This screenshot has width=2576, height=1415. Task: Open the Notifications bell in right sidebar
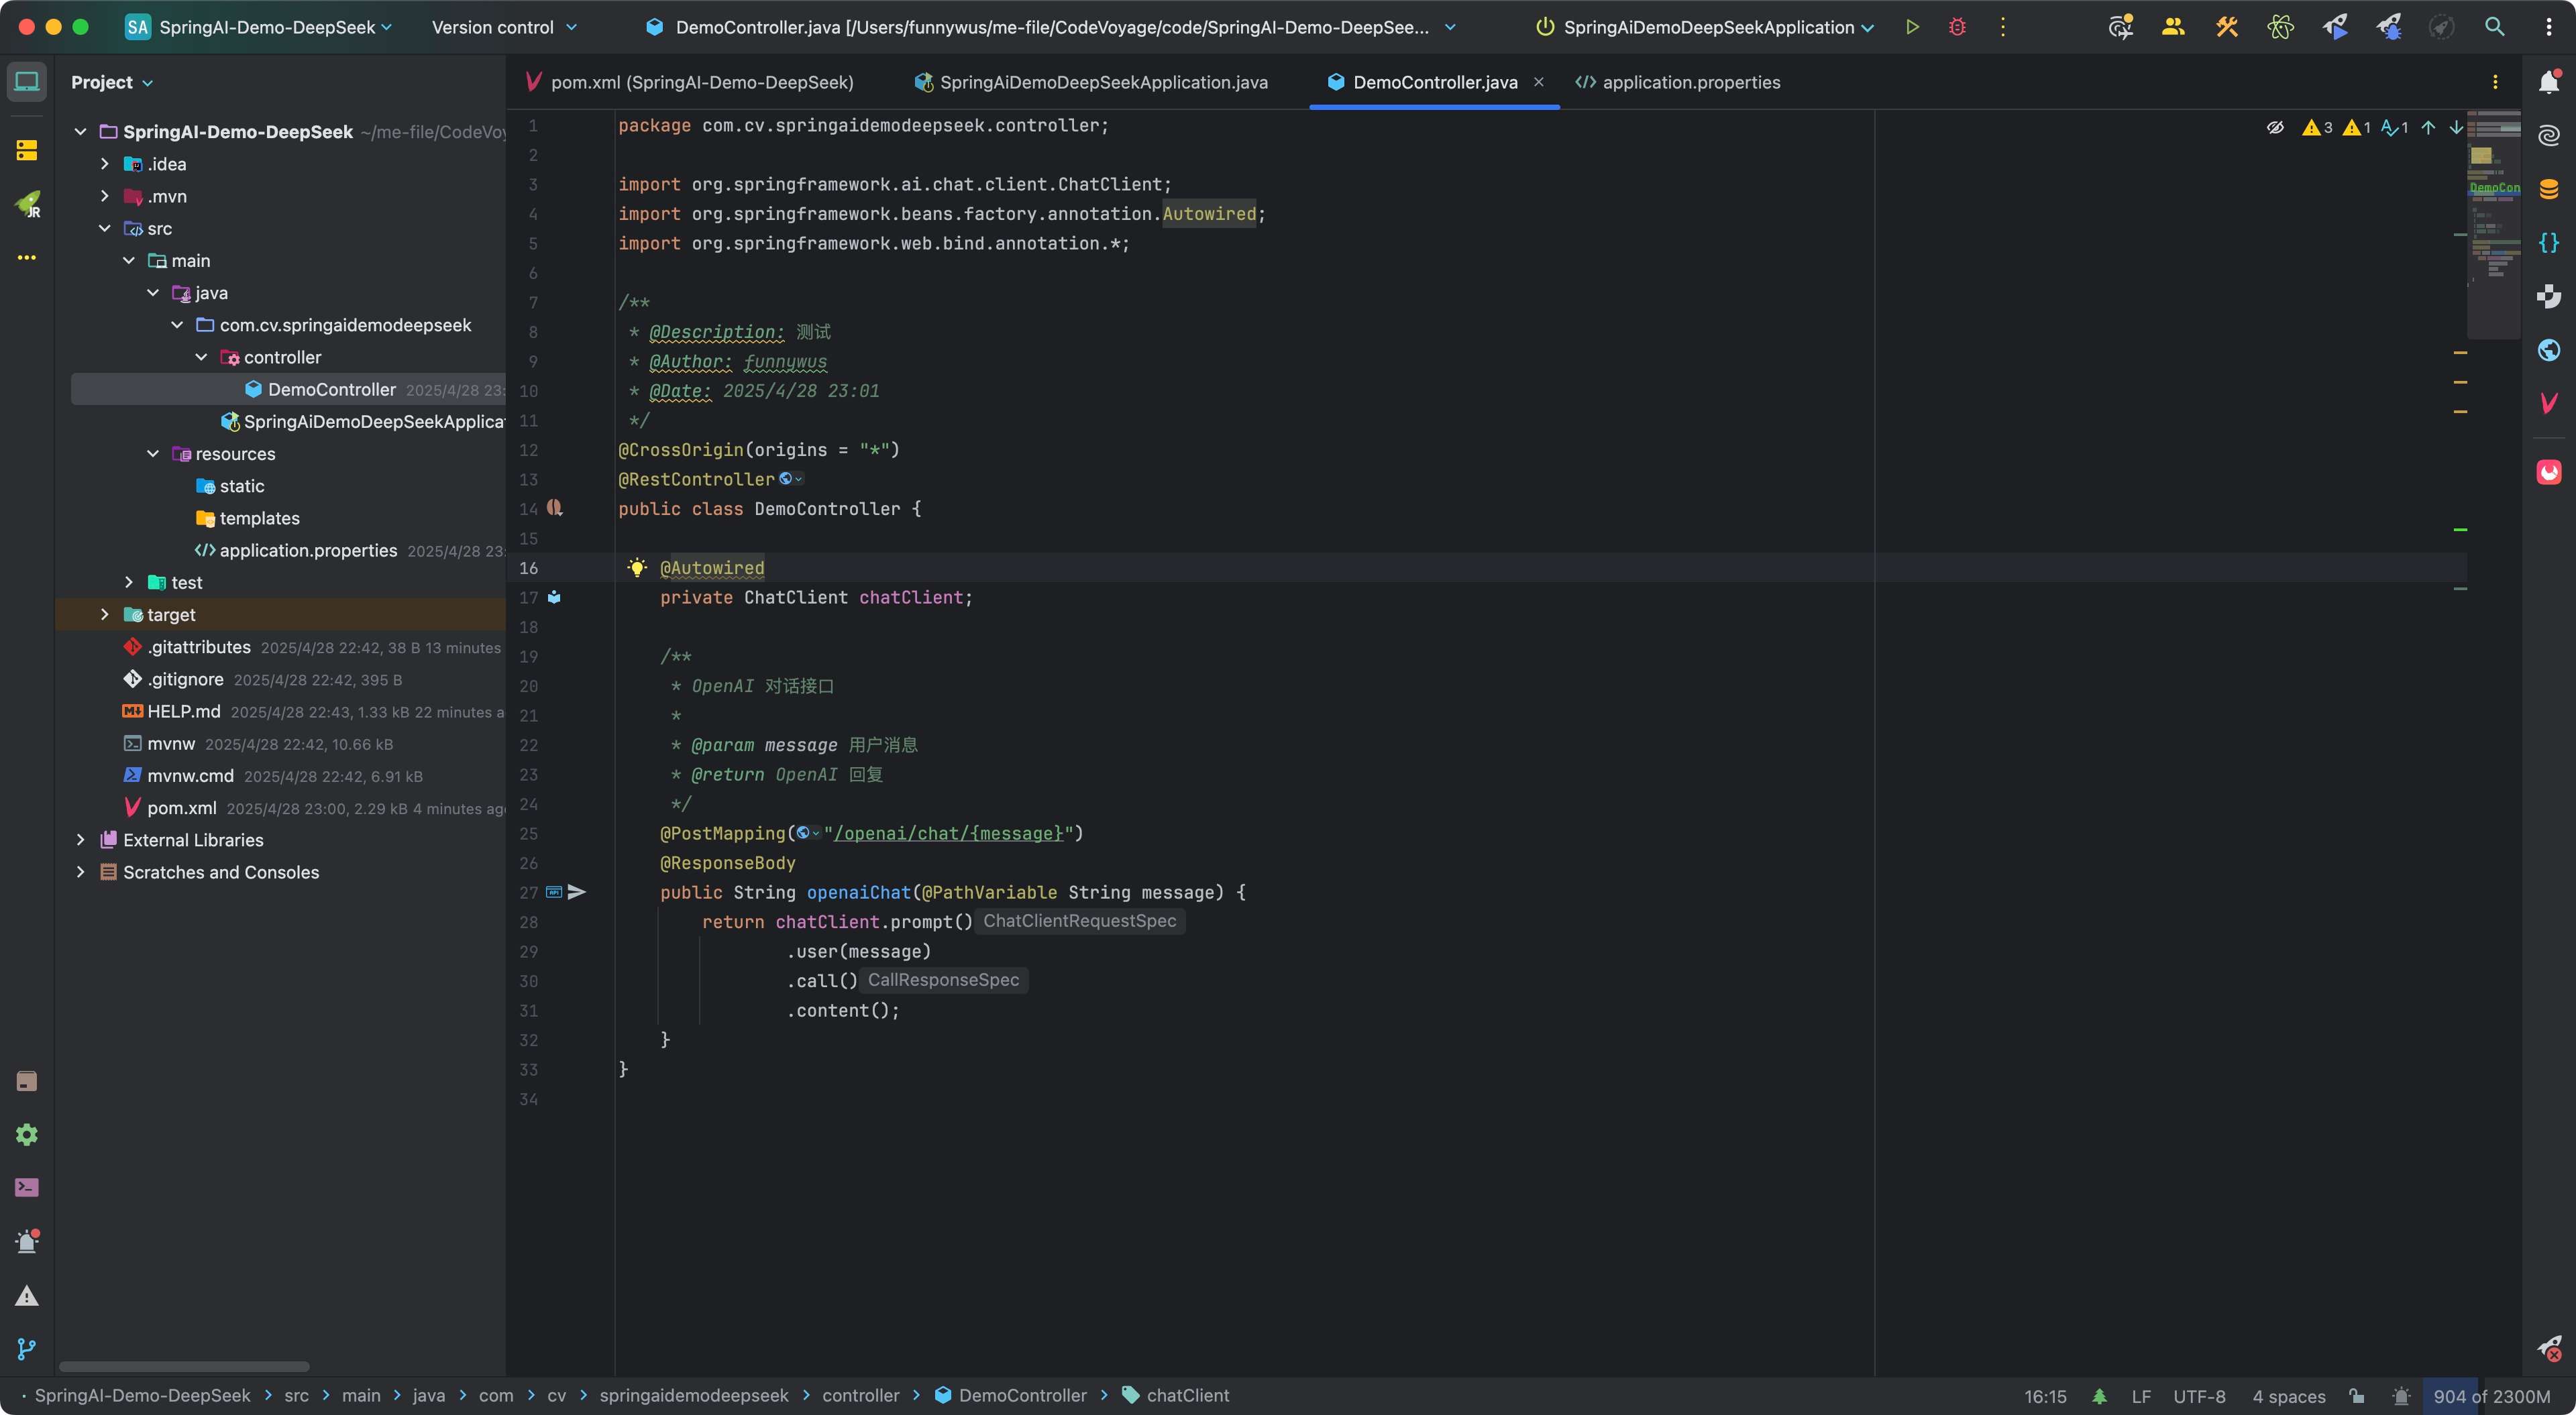(x=2549, y=82)
